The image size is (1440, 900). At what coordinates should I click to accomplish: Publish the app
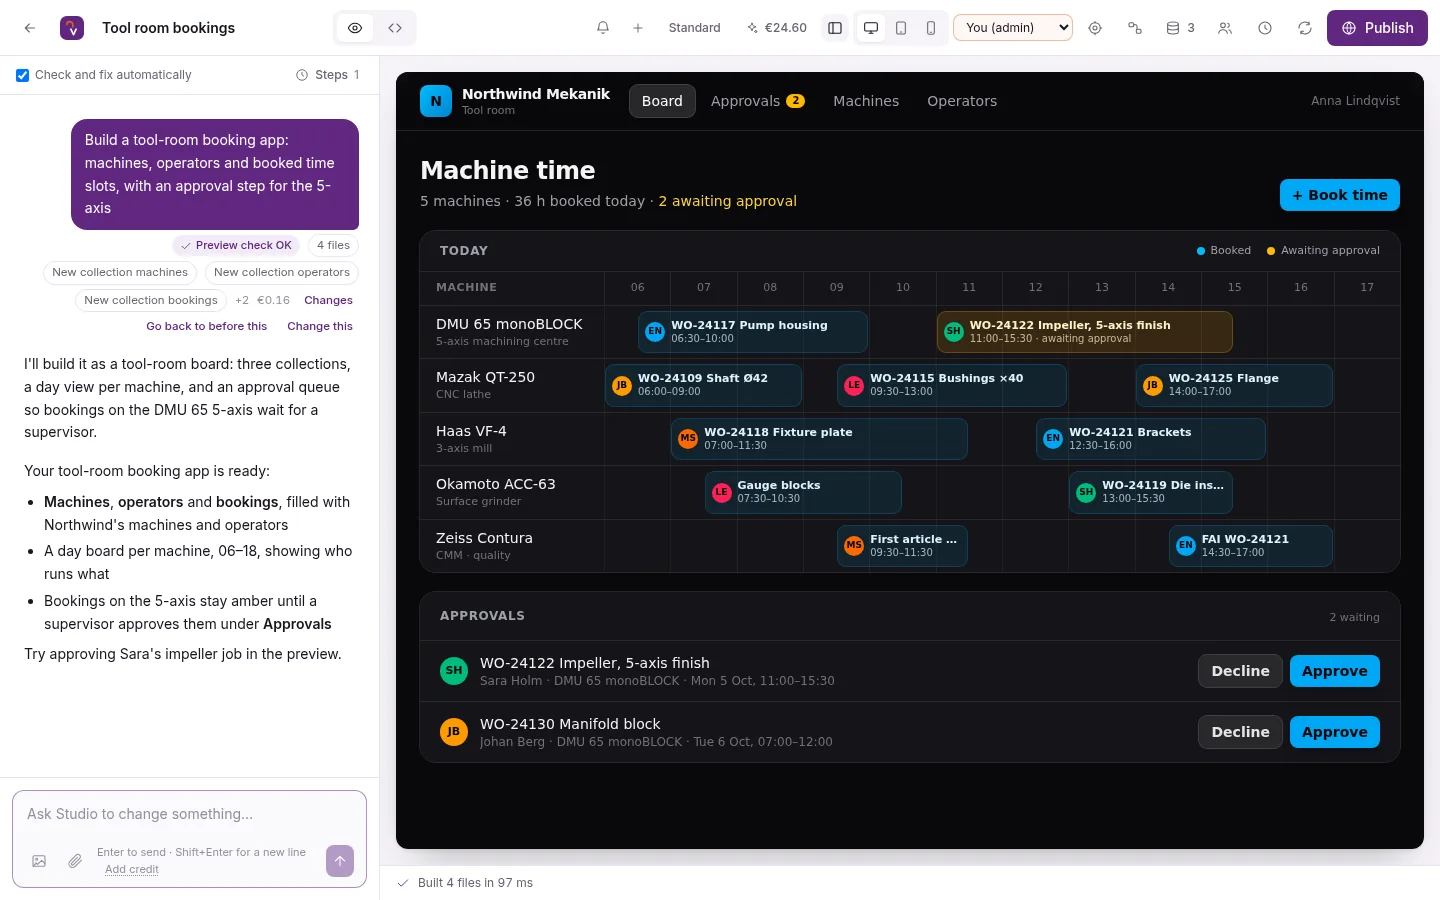pyautogui.click(x=1377, y=28)
